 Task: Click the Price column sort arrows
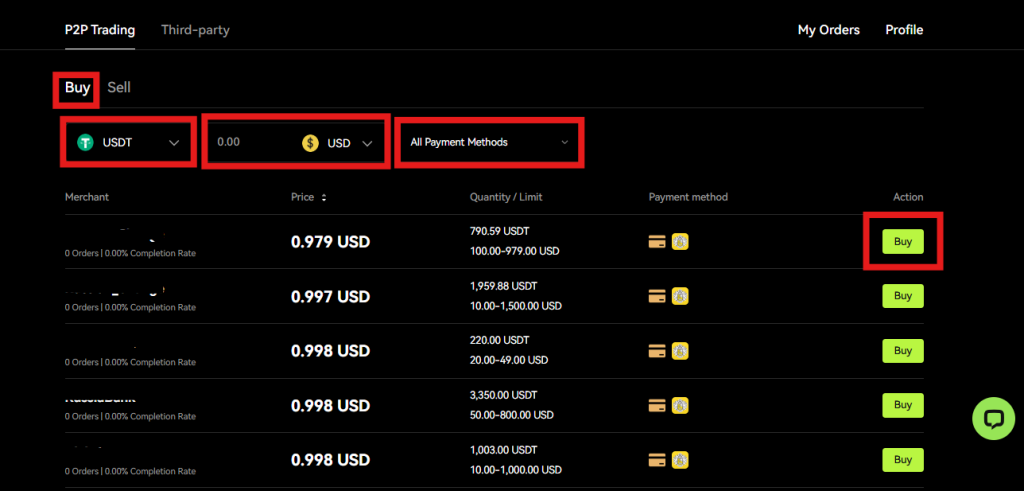[324, 197]
